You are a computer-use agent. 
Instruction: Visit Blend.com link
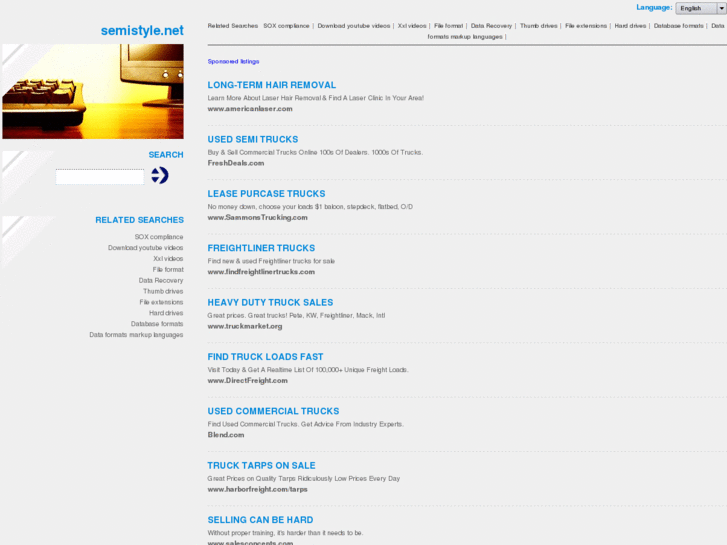pyautogui.click(x=226, y=435)
